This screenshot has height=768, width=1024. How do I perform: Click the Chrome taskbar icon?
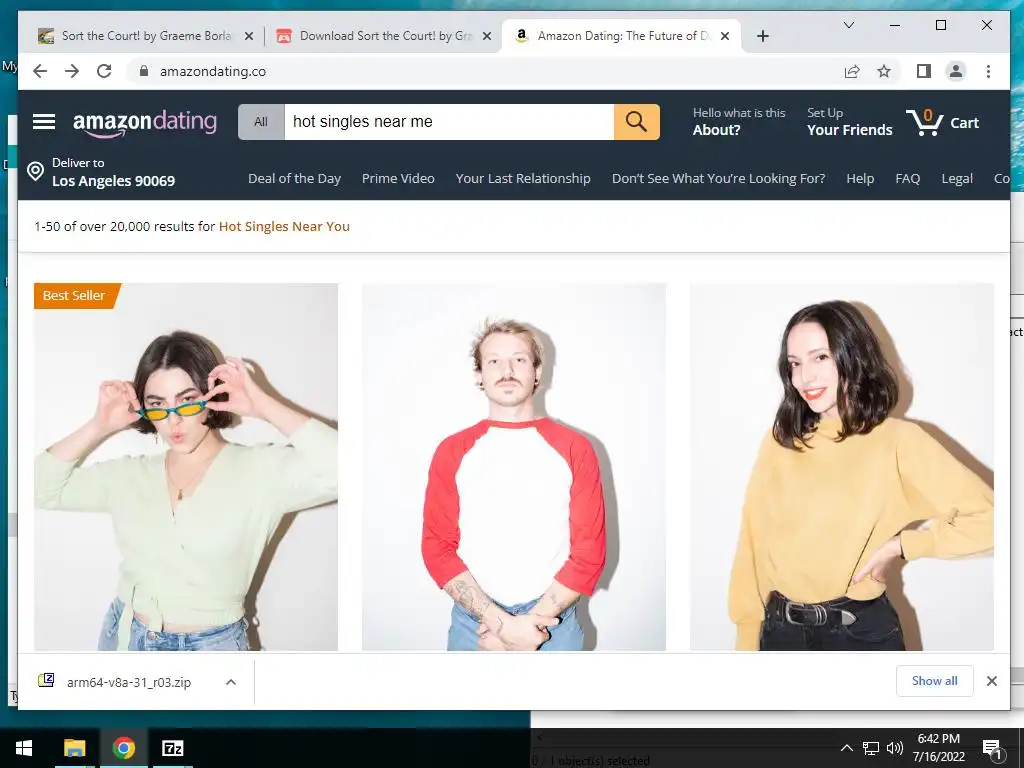pos(123,748)
